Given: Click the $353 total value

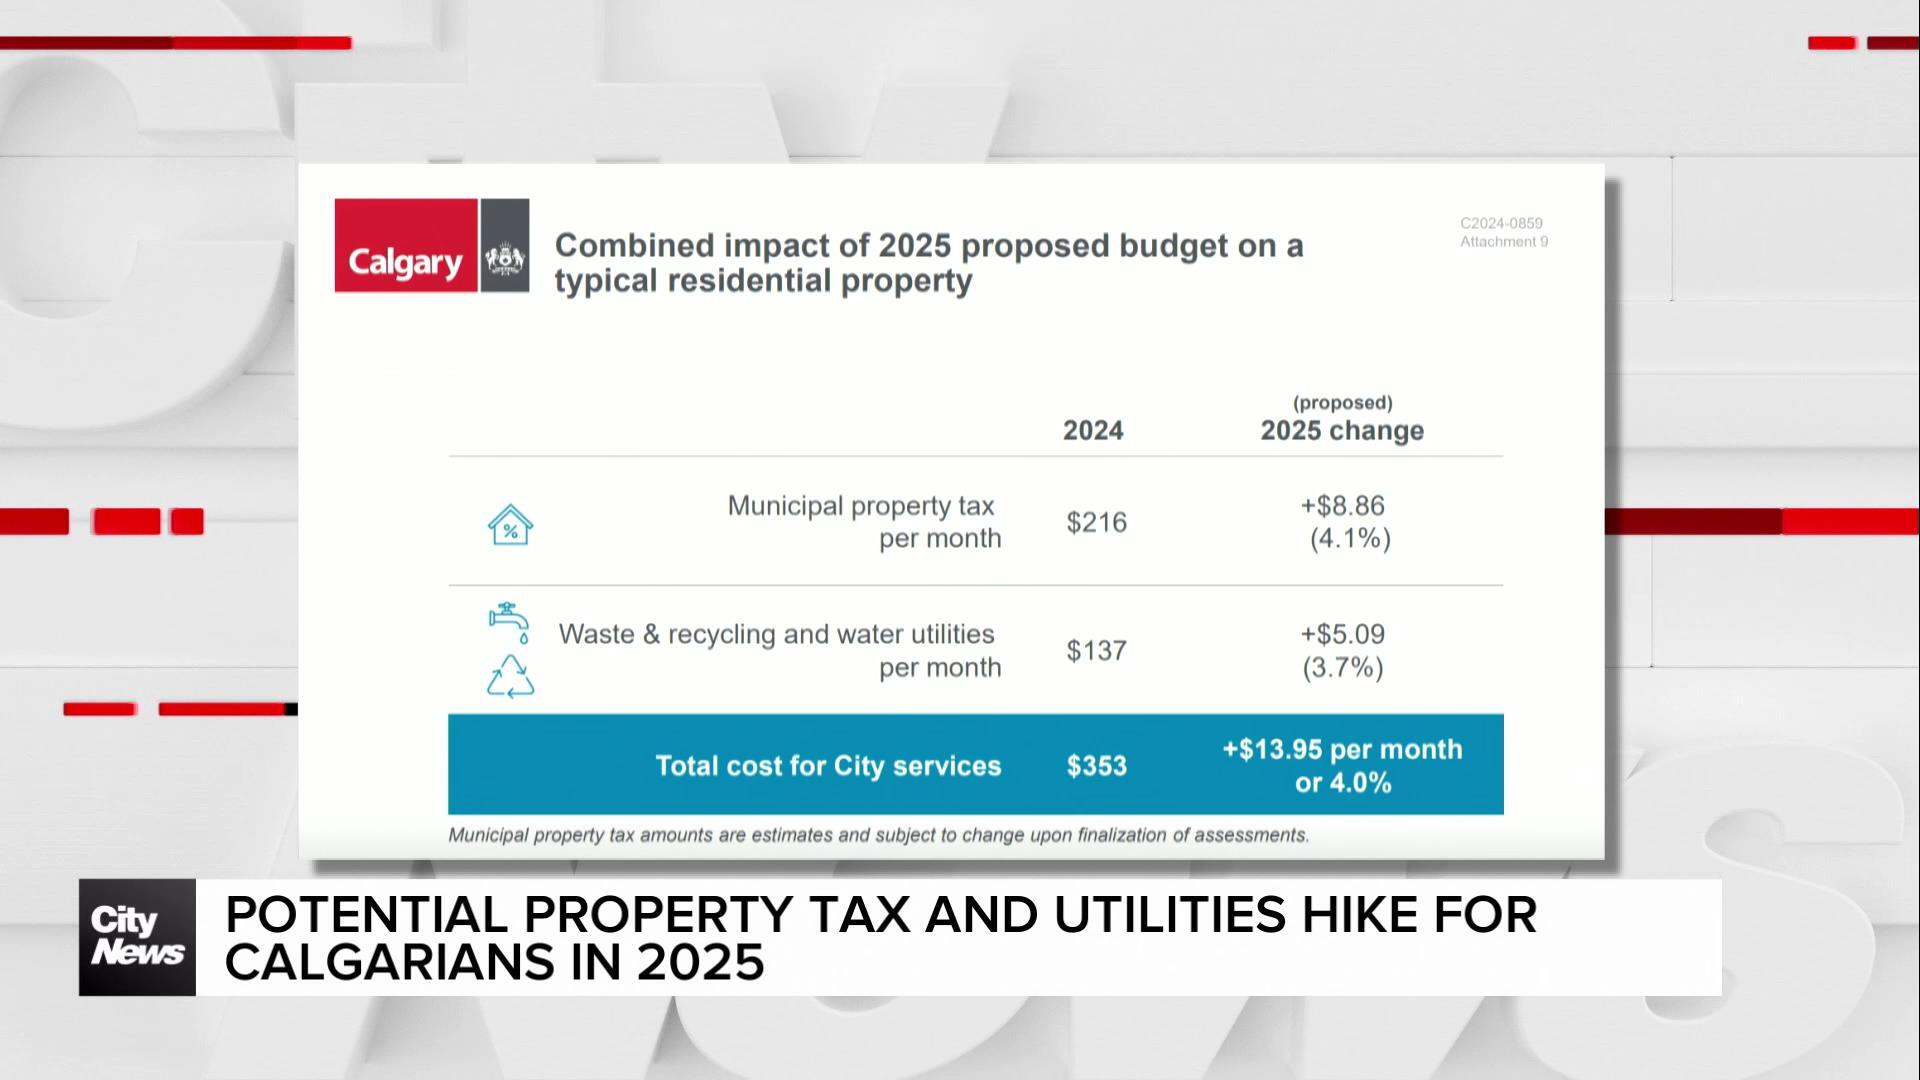Looking at the screenshot, I should 1097,766.
